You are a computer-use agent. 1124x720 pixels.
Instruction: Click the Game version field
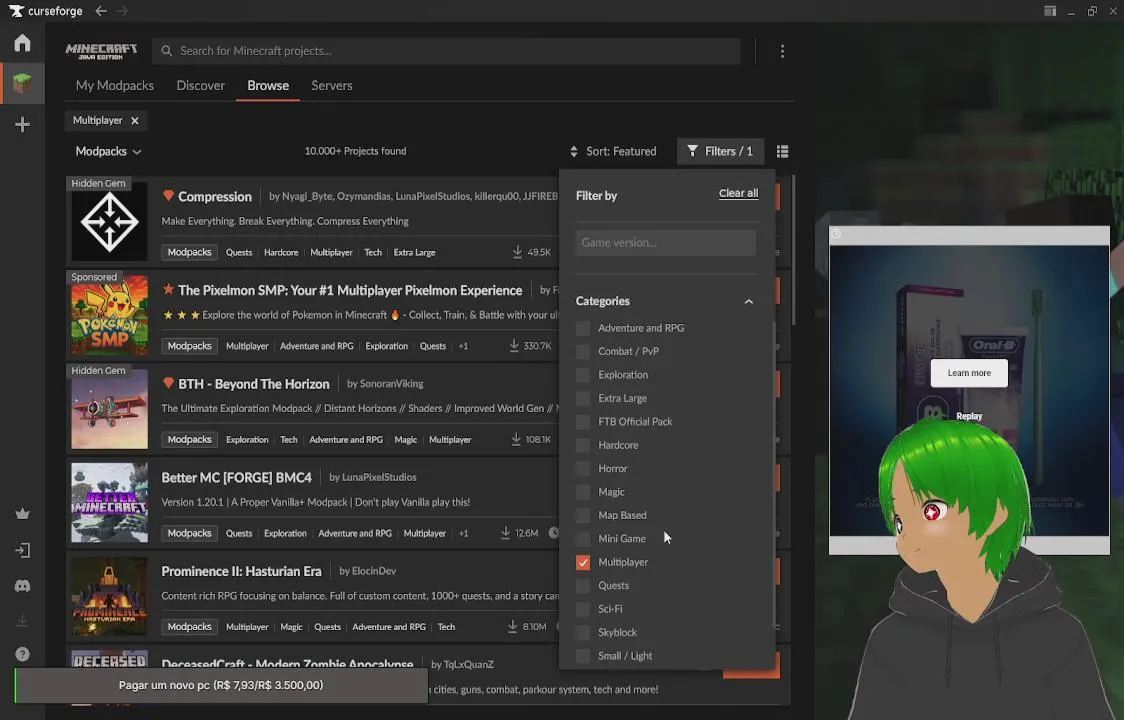[665, 243]
